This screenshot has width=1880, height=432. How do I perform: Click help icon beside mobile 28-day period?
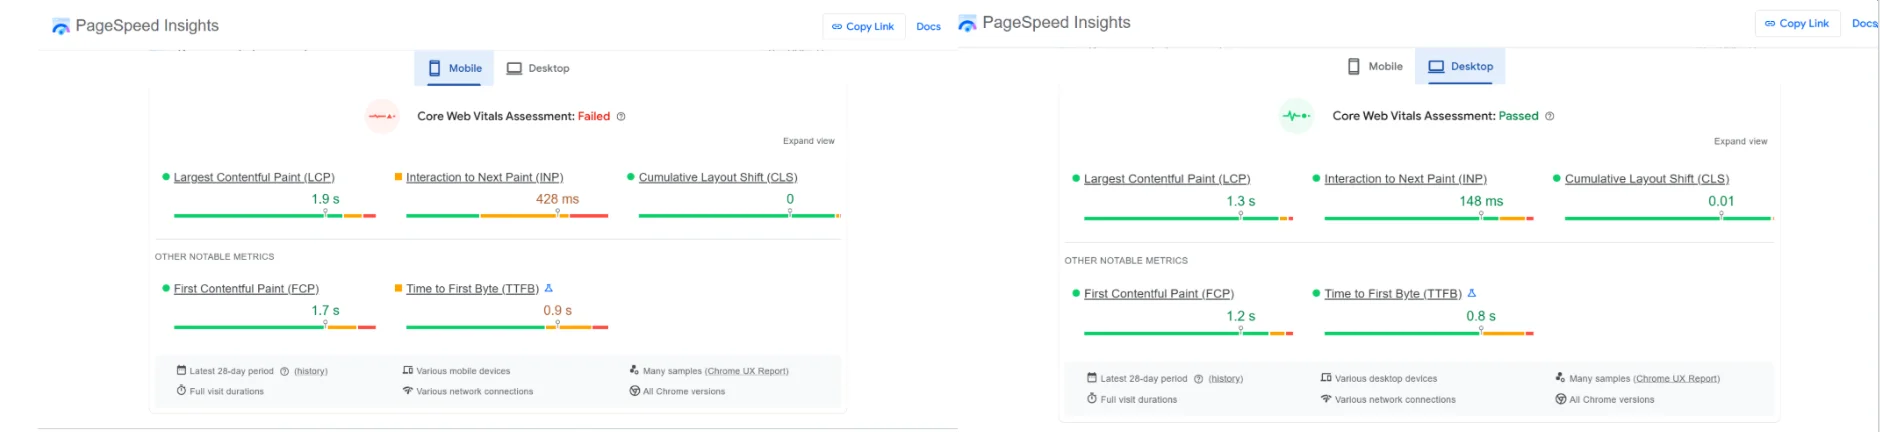284,371
